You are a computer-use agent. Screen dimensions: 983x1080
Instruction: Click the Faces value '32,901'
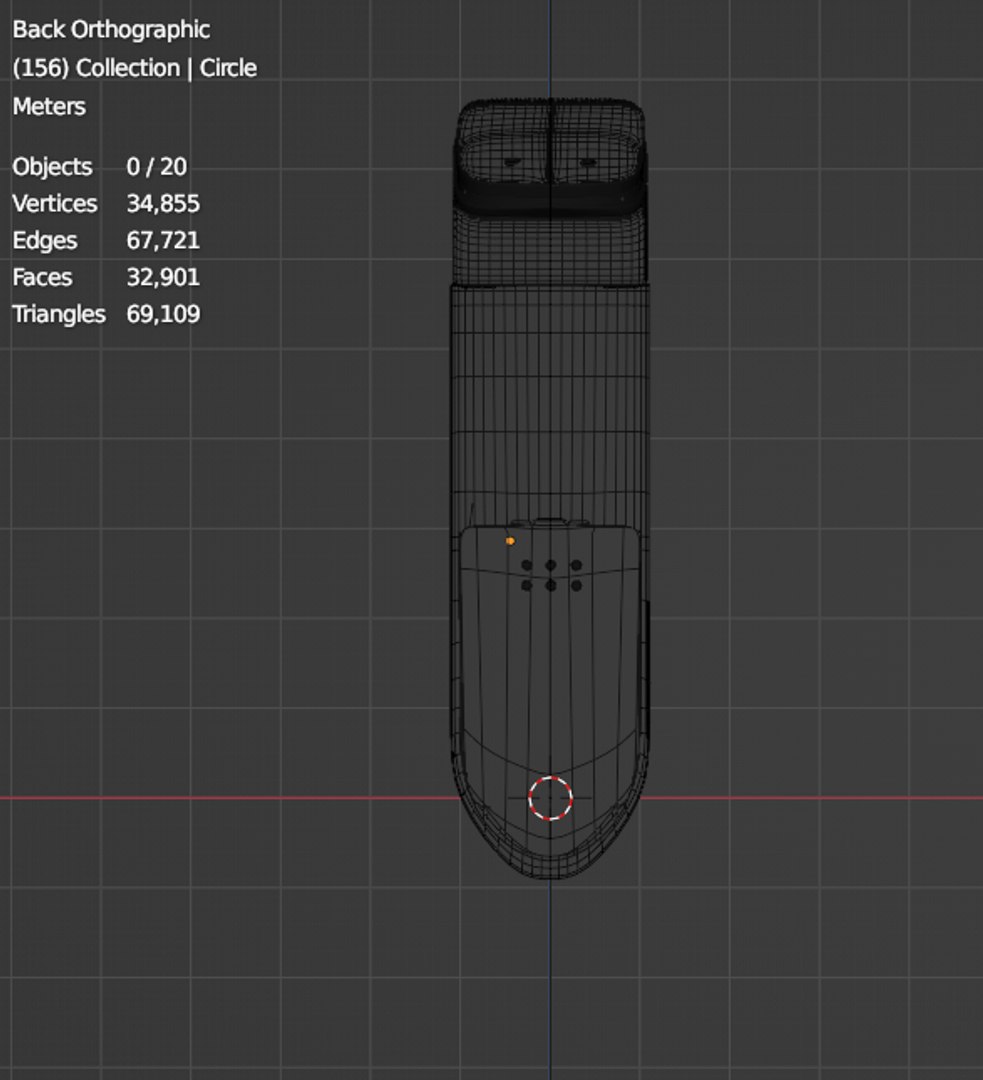[x=163, y=277]
